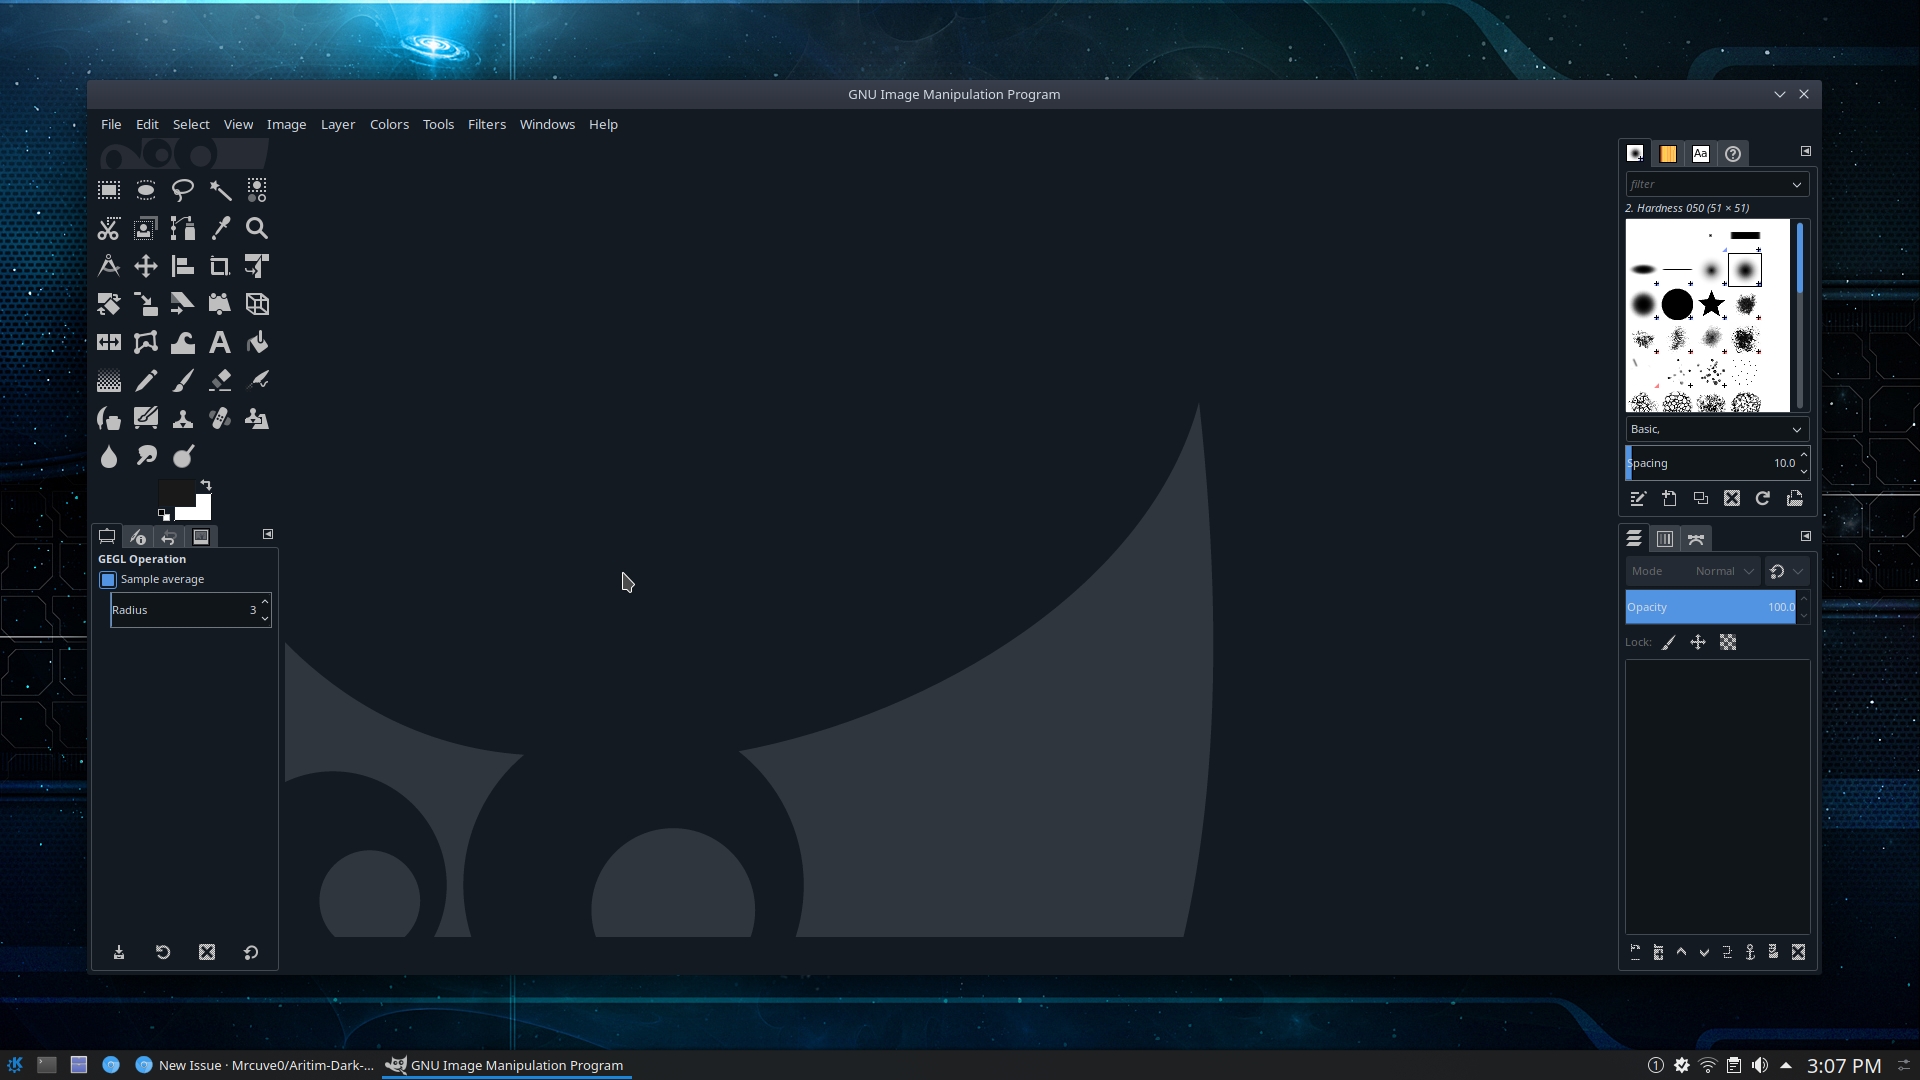Choose the Heal tool

click(x=220, y=418)
